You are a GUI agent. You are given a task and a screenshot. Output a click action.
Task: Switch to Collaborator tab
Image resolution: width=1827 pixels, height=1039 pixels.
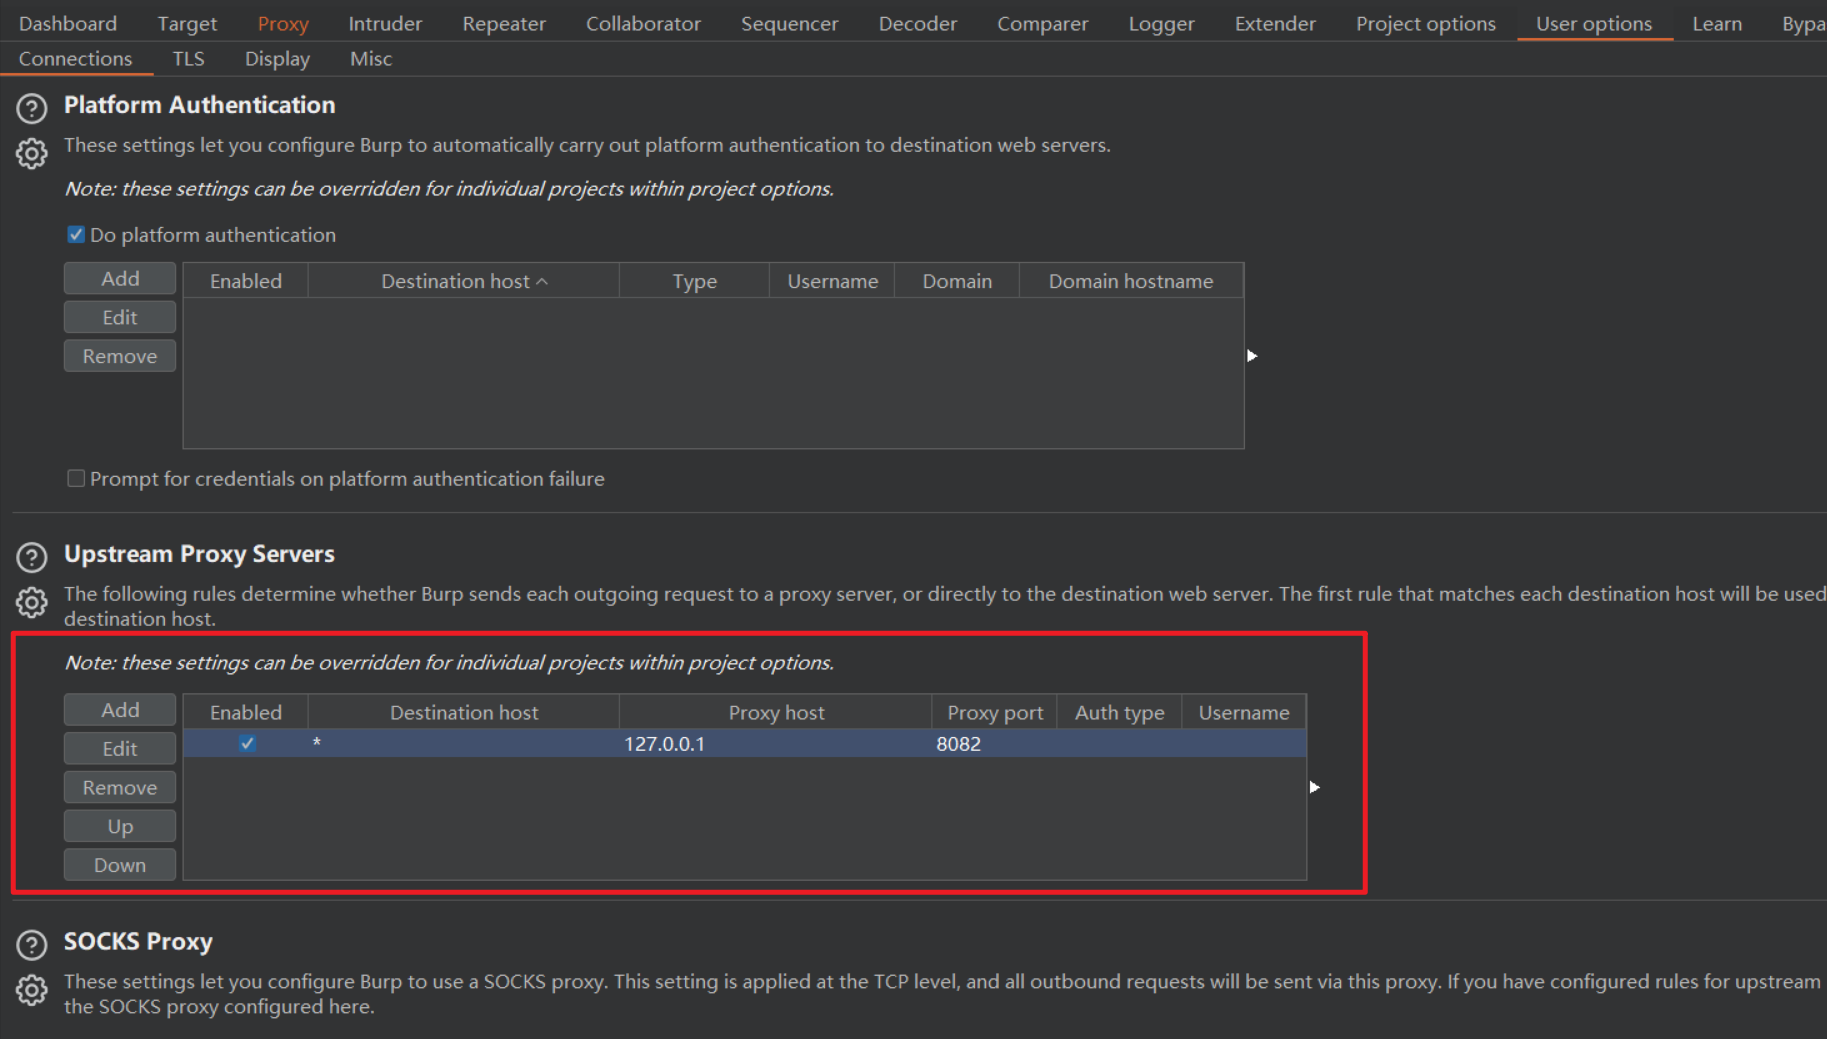click(x=643, y=23)
